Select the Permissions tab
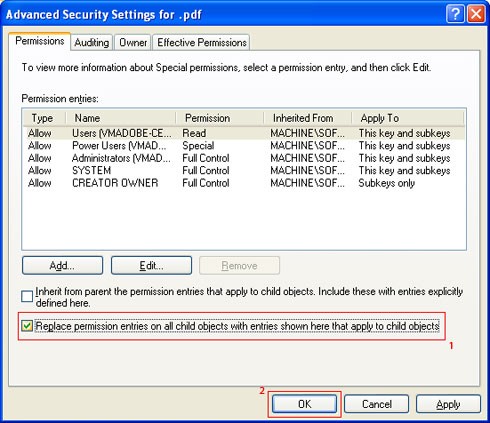 [40, 41]
